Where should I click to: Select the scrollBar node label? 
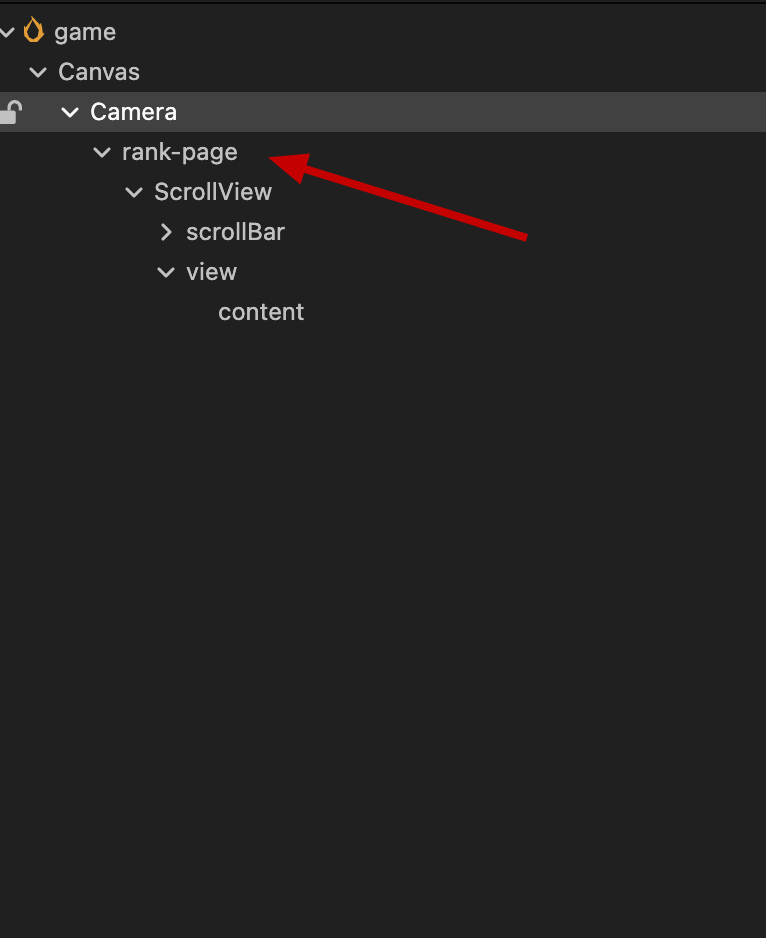[x=235, y=232]
